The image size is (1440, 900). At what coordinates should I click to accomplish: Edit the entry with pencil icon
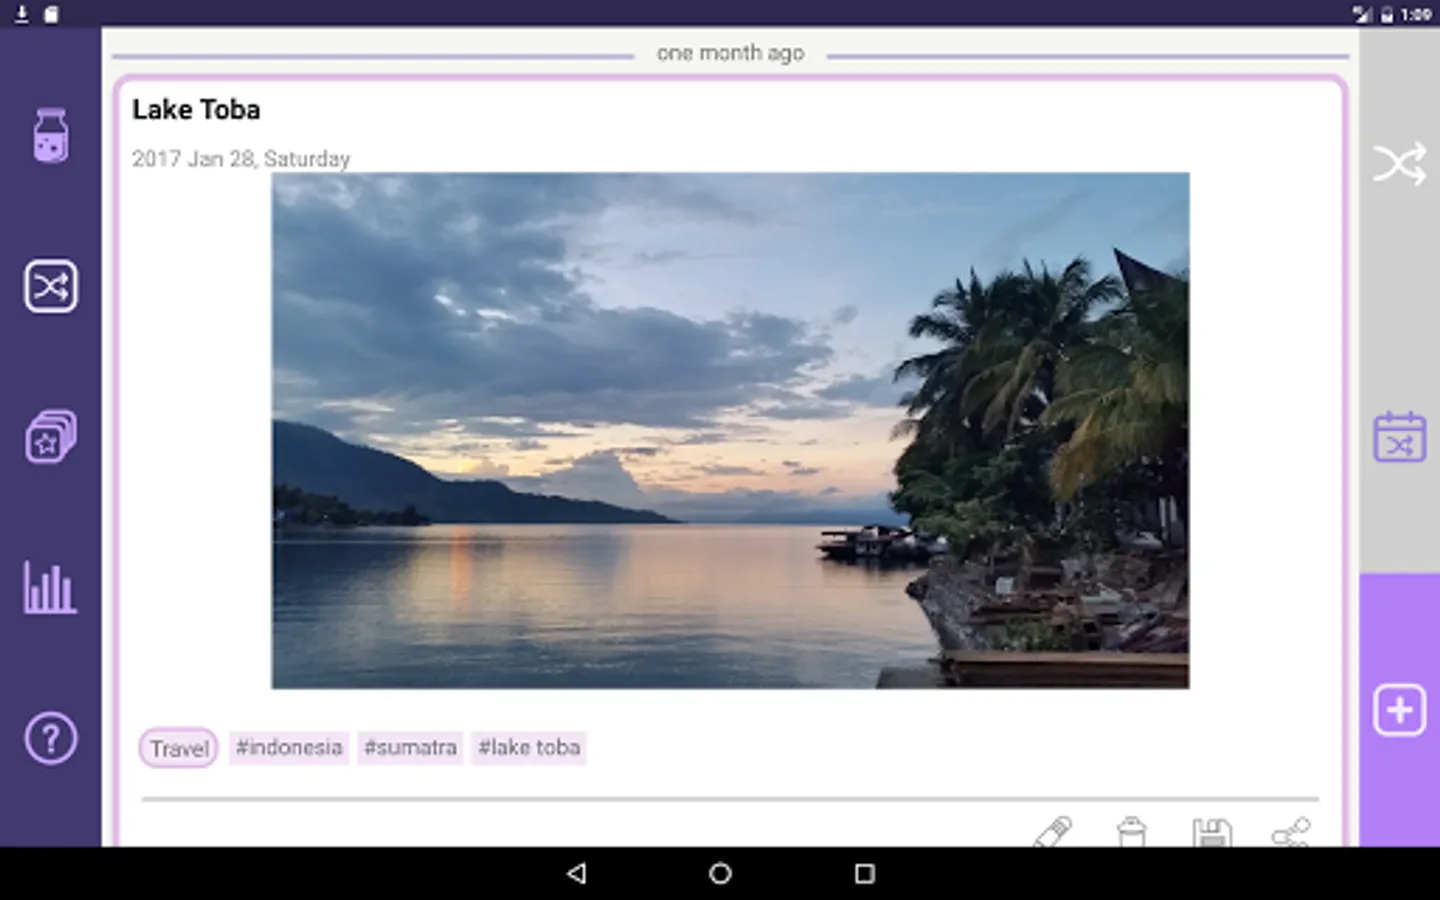point(1052,832)
